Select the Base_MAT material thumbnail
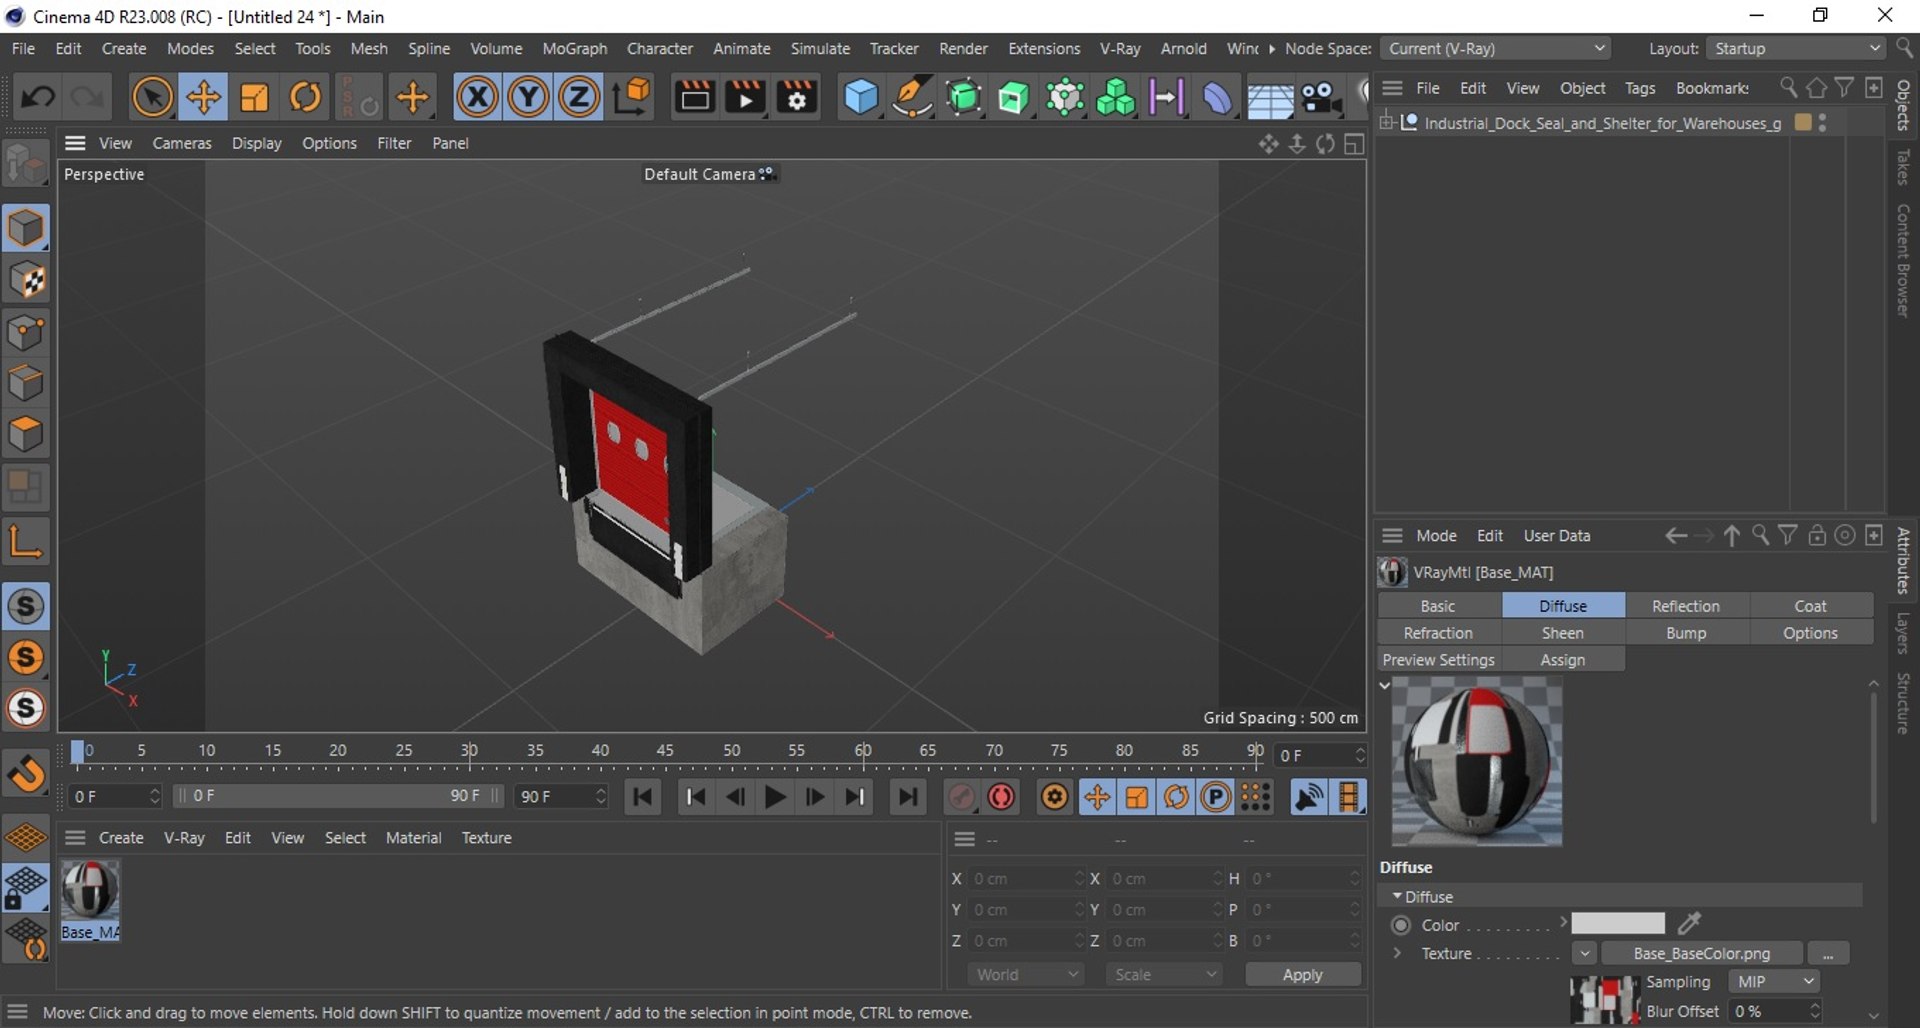The image size is (1920, 1028). point(90,892)
